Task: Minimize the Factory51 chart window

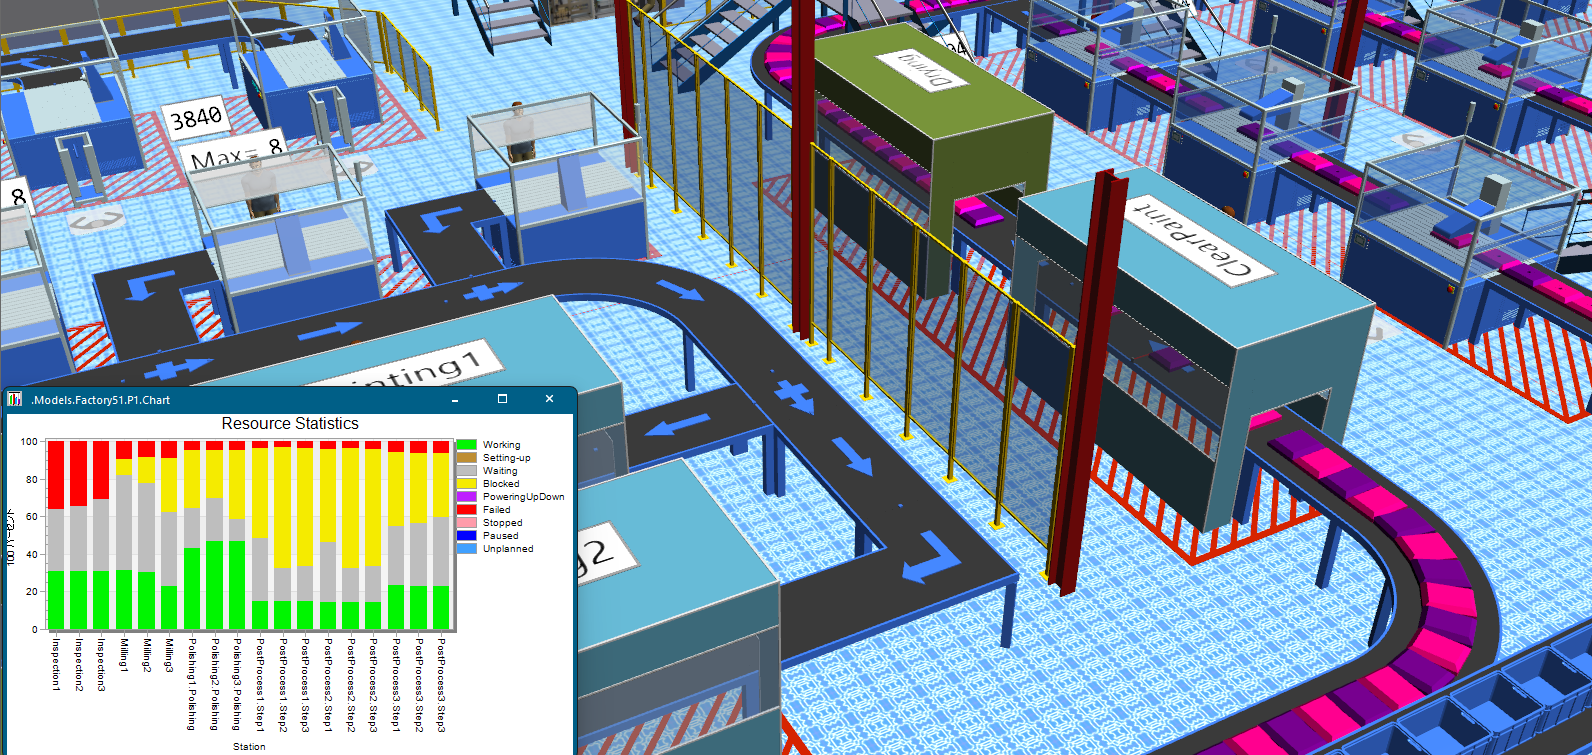Action: 455,400
